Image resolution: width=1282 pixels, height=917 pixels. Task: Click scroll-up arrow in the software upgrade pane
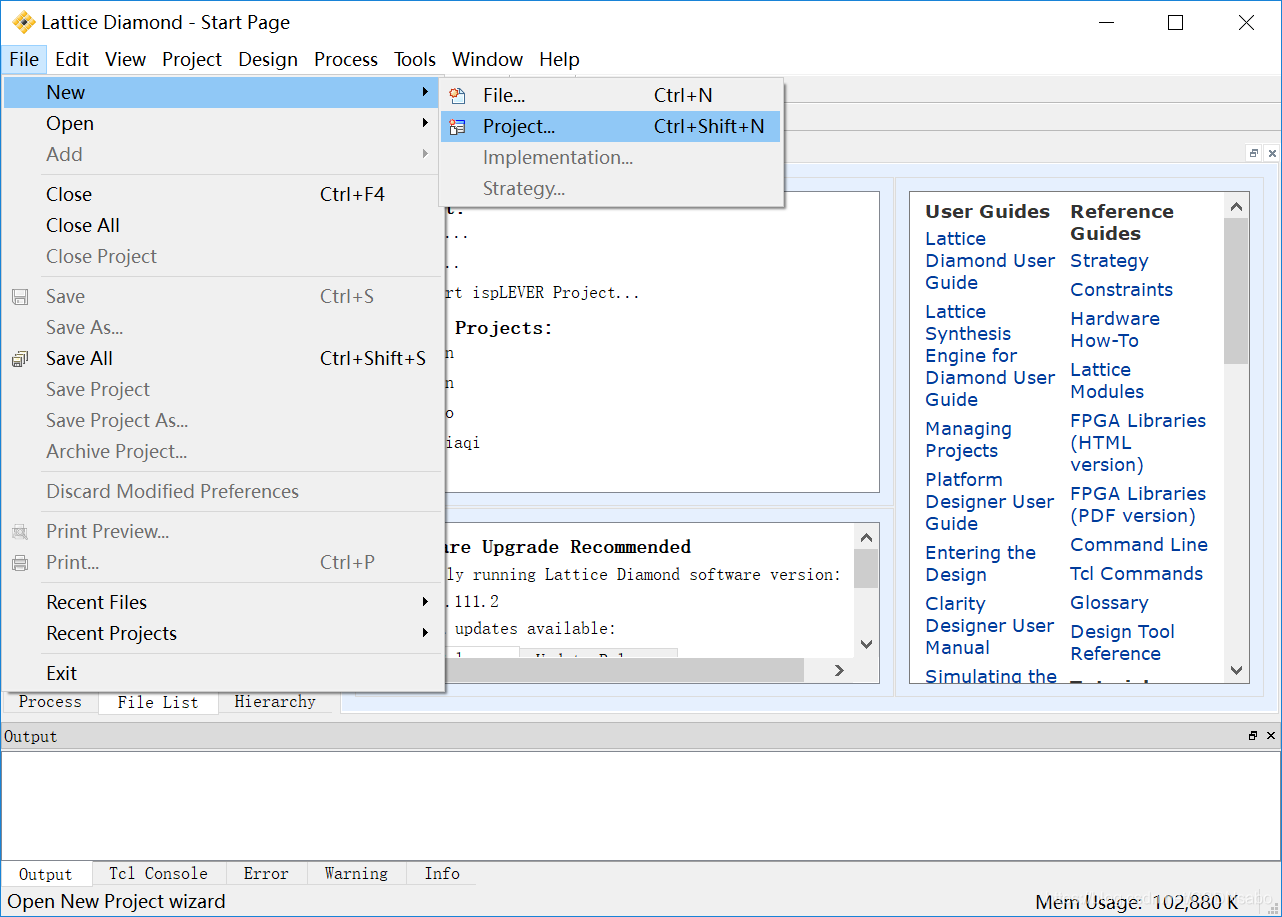click(x=866, y=538)
